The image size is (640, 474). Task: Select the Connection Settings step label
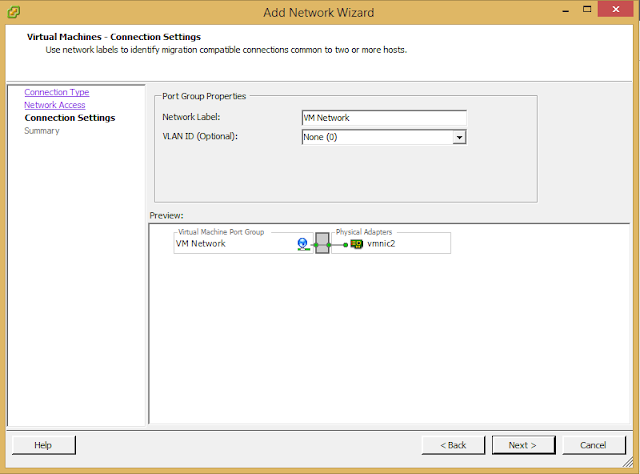pos(70,118)
